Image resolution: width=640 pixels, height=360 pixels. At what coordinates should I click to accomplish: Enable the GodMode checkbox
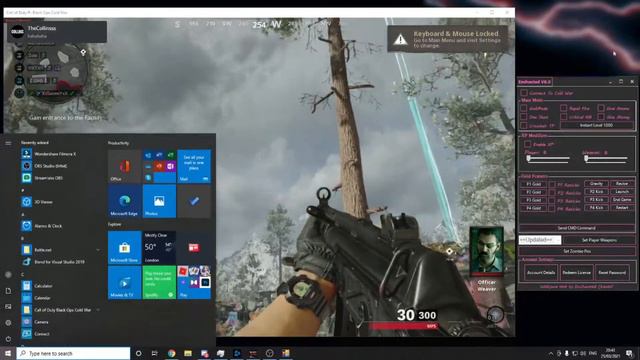pyautogui.click(x=524, y=108)
